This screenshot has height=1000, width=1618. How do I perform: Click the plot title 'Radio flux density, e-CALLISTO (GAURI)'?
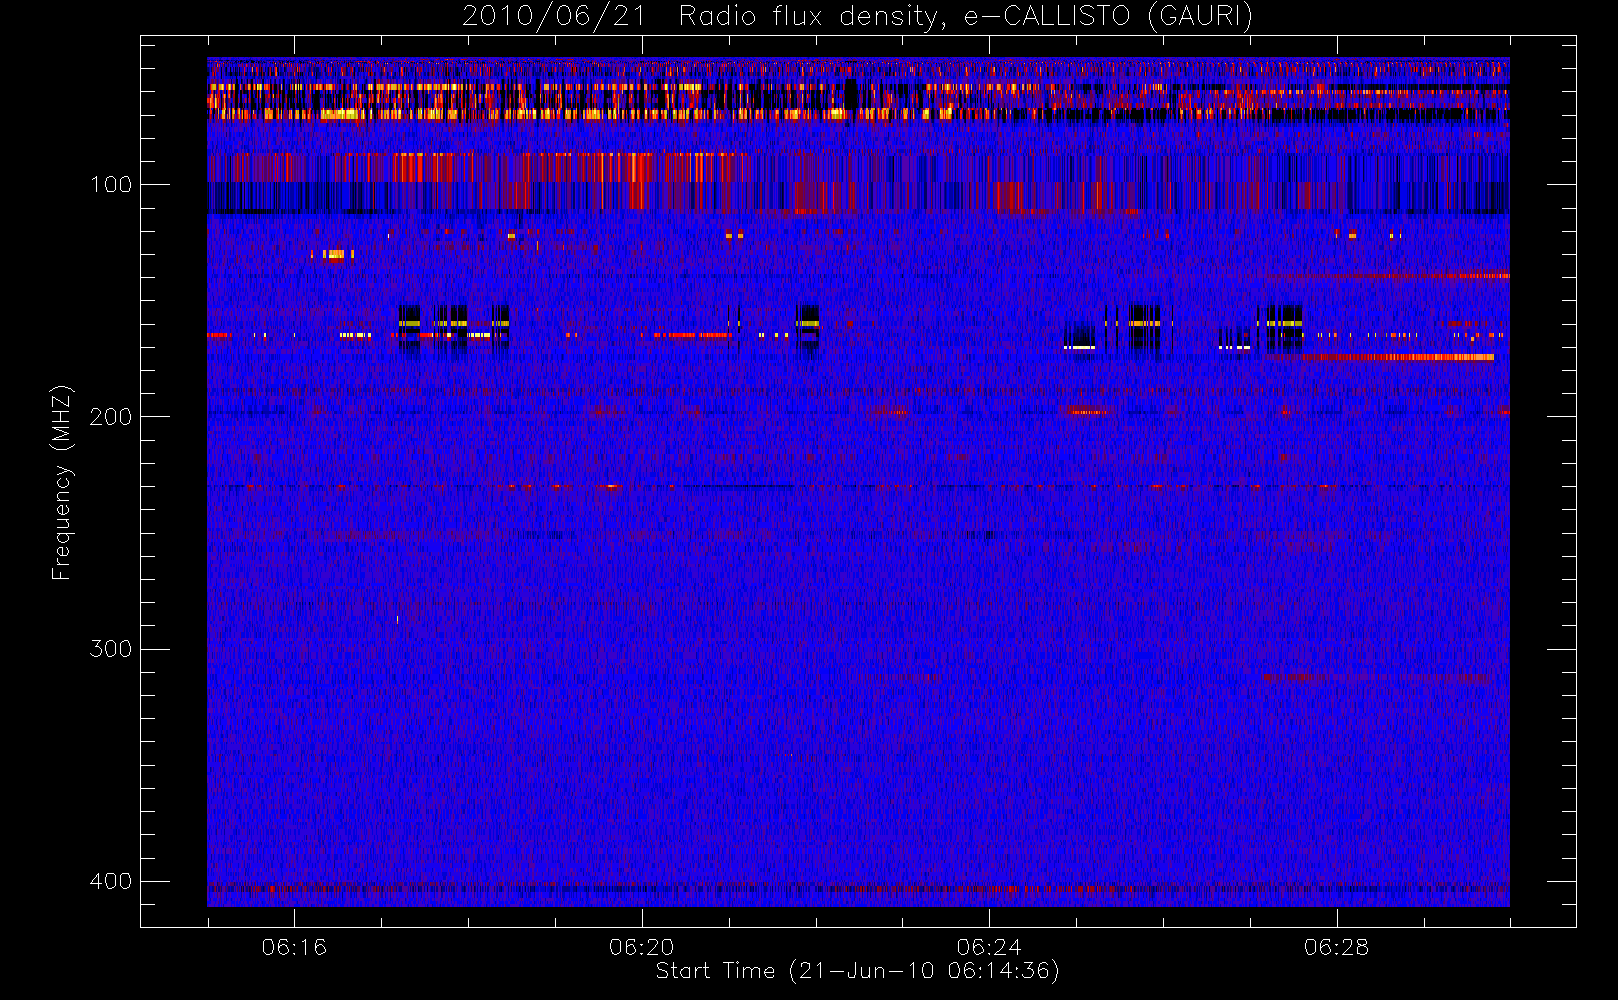[966, 17]
